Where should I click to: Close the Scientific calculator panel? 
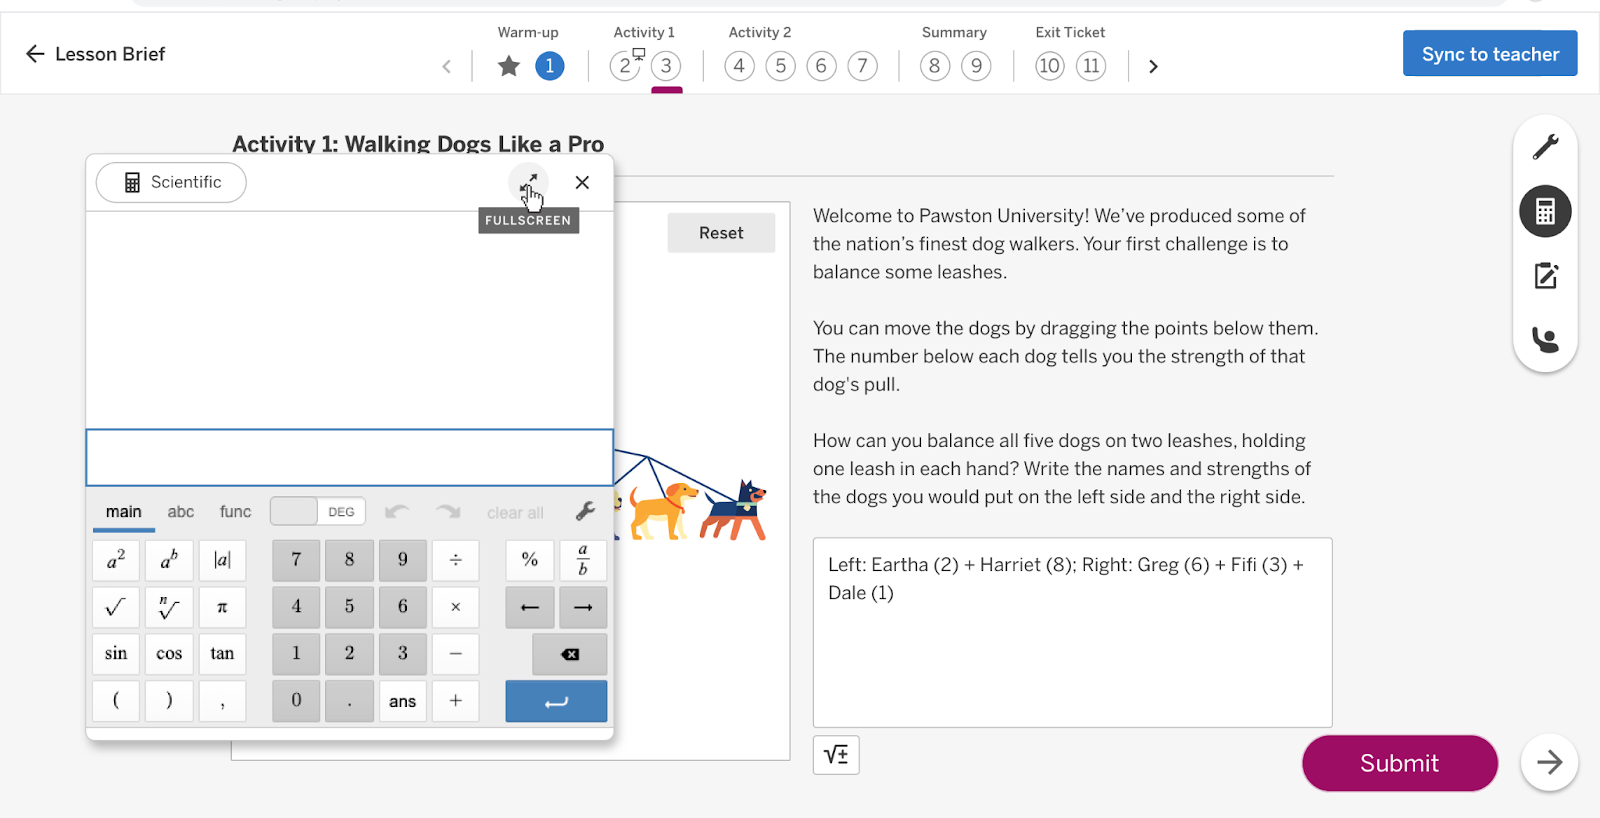coord(582,182)
